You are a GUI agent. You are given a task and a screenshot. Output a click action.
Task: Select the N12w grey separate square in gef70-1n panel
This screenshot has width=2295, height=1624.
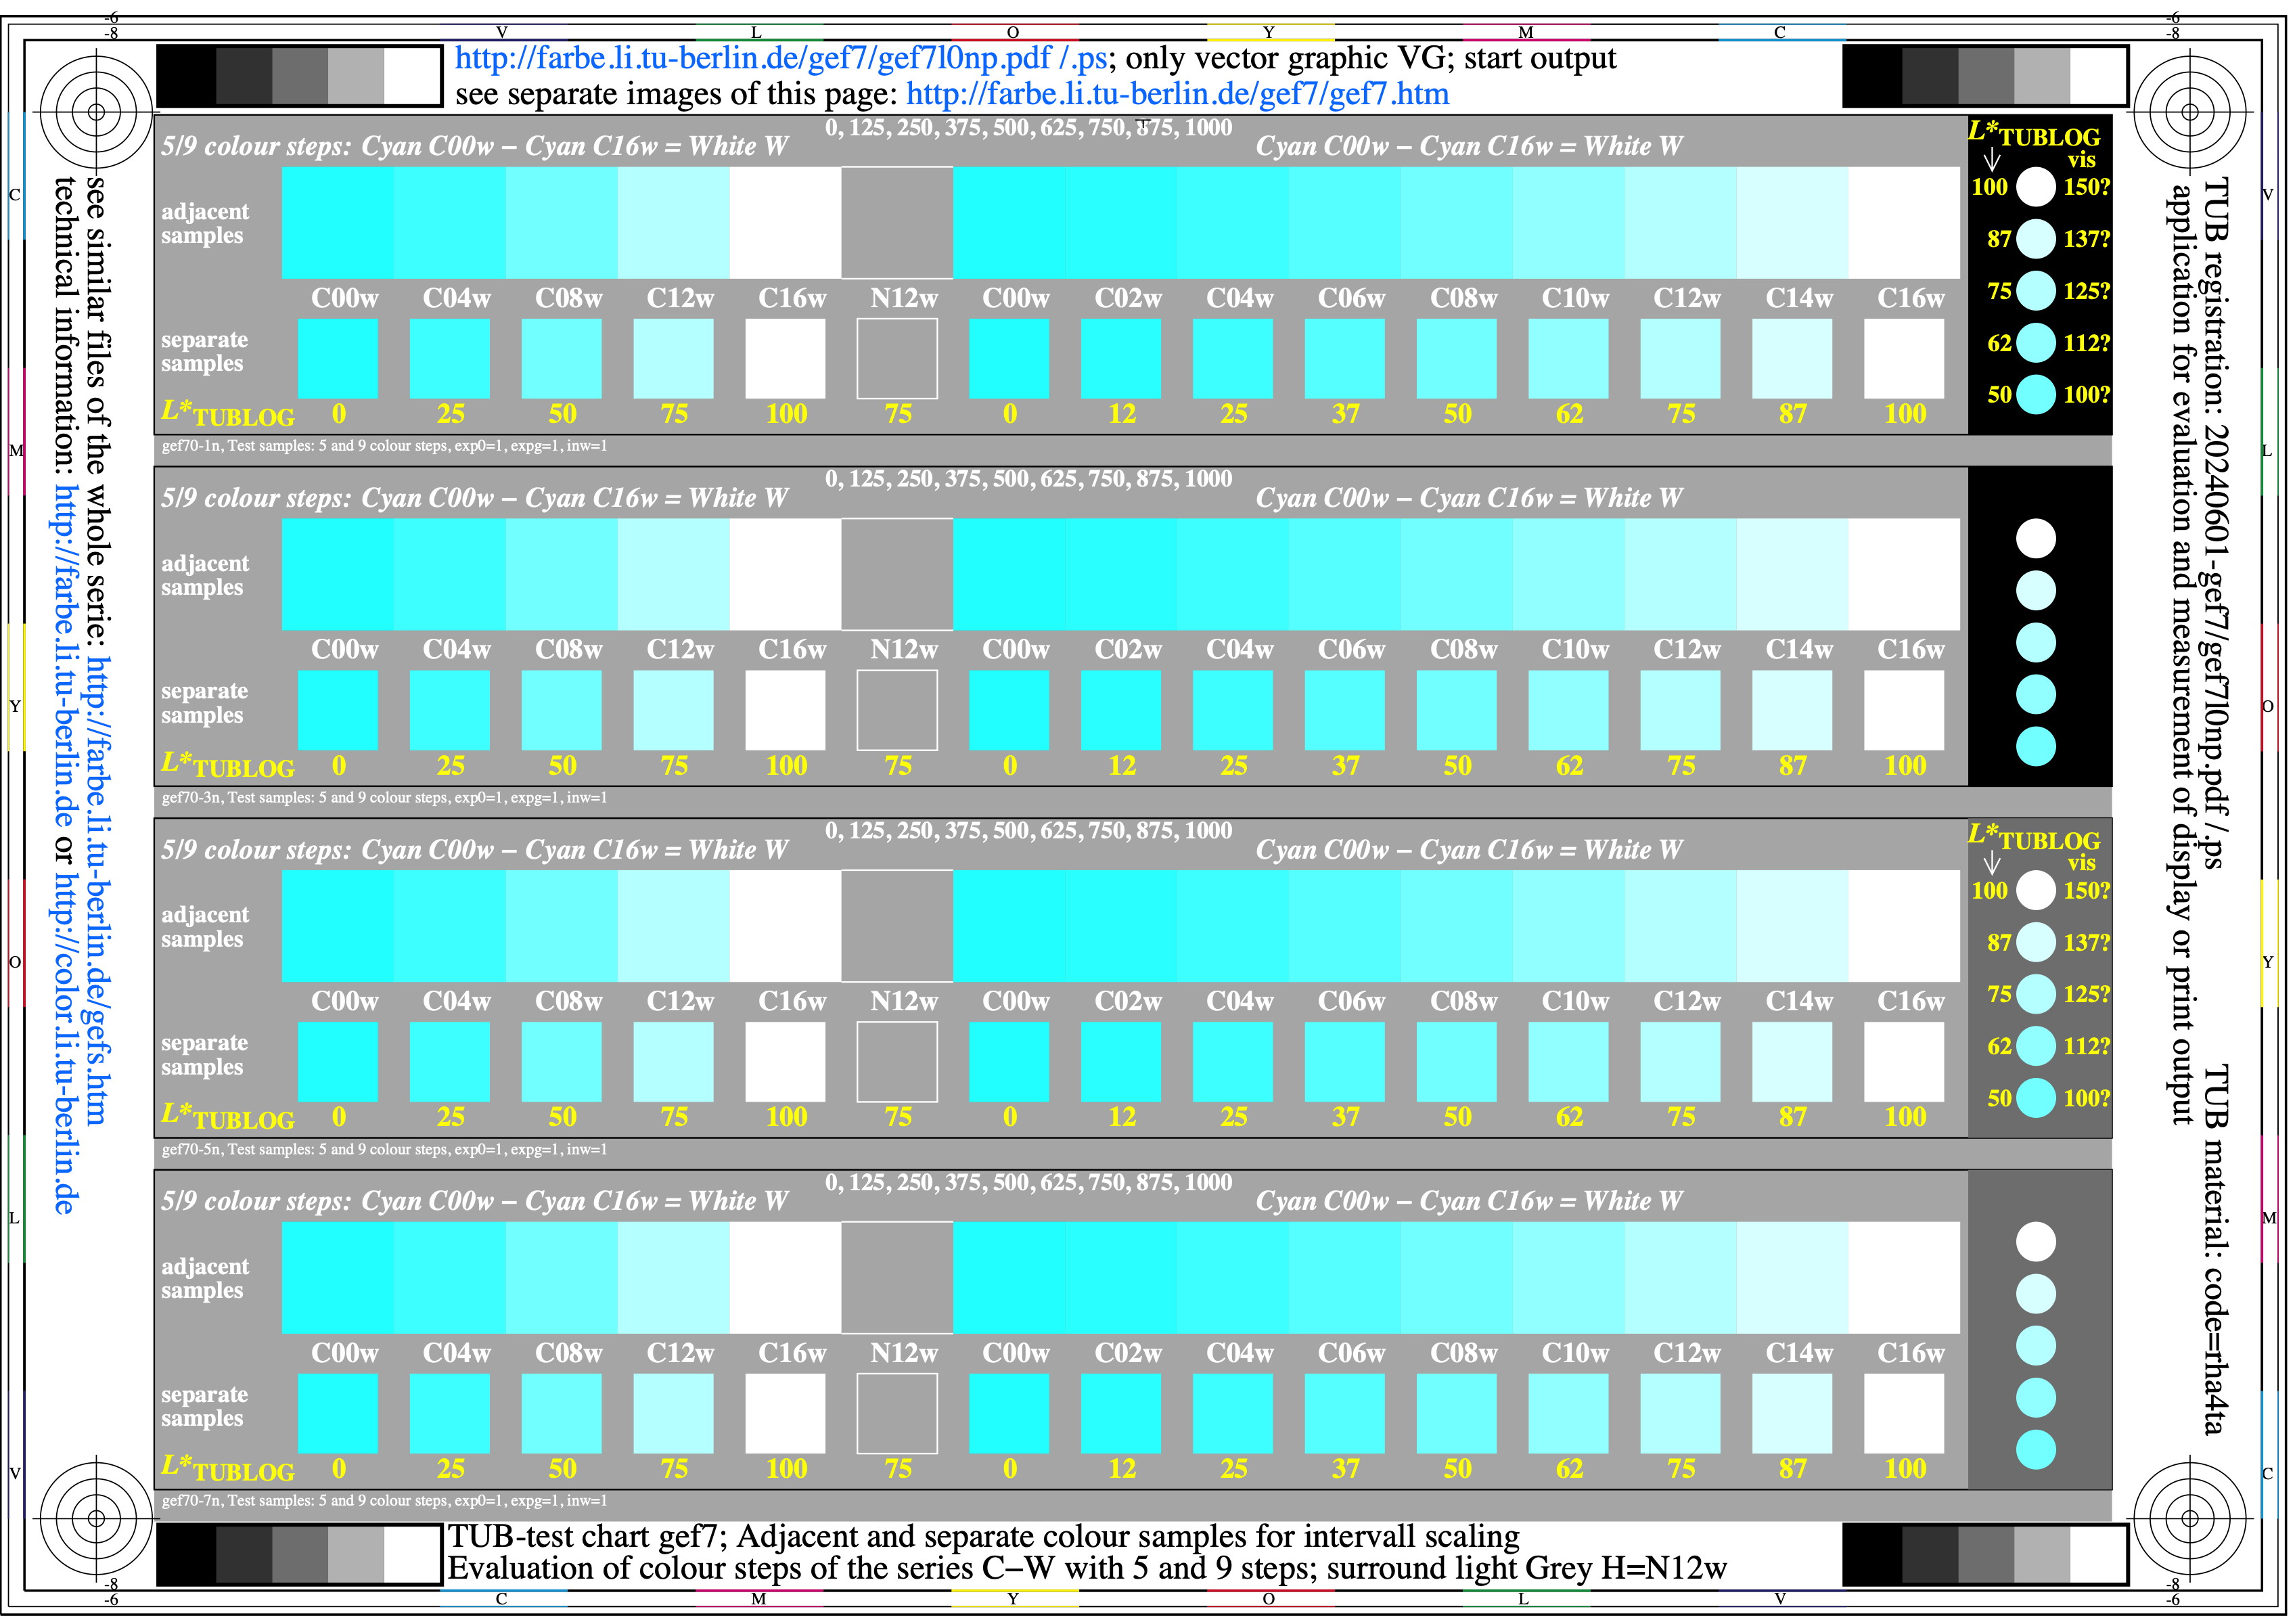click(x=897, y=359)
